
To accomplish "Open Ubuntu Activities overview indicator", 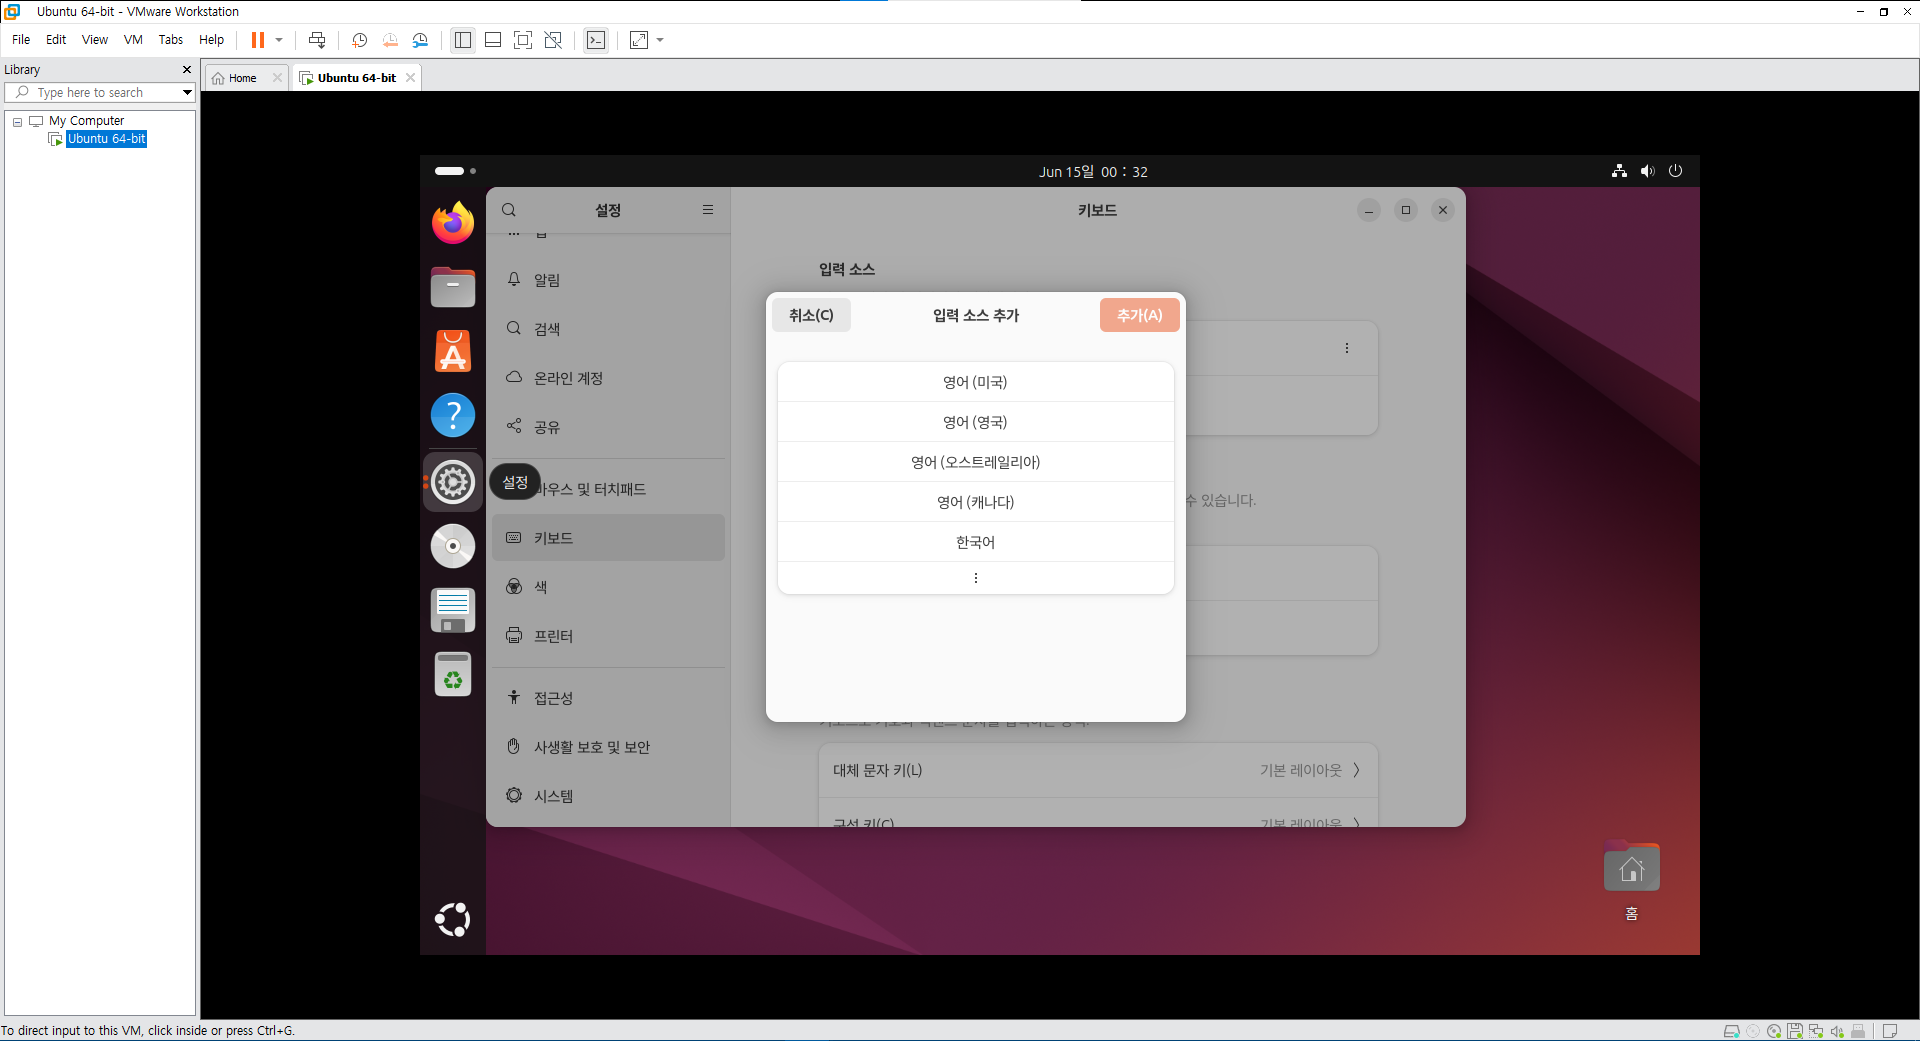I will 455,171.
